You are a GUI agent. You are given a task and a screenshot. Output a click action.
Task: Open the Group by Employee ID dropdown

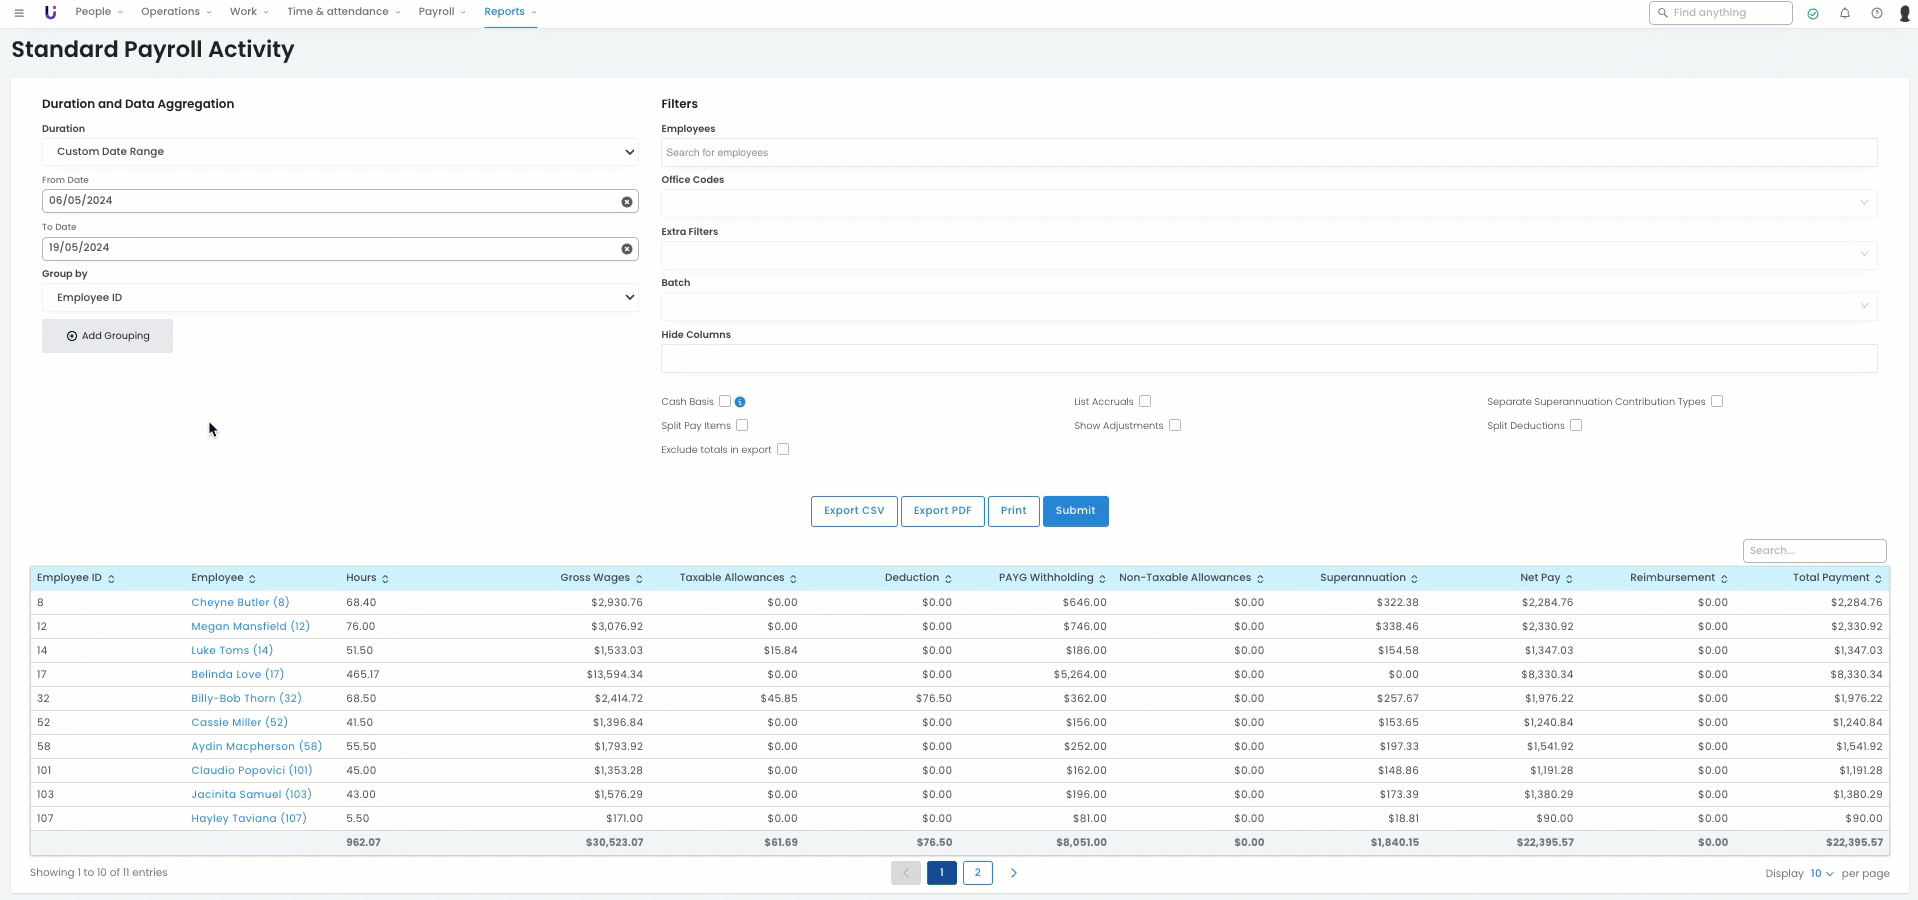coord(340,298)
